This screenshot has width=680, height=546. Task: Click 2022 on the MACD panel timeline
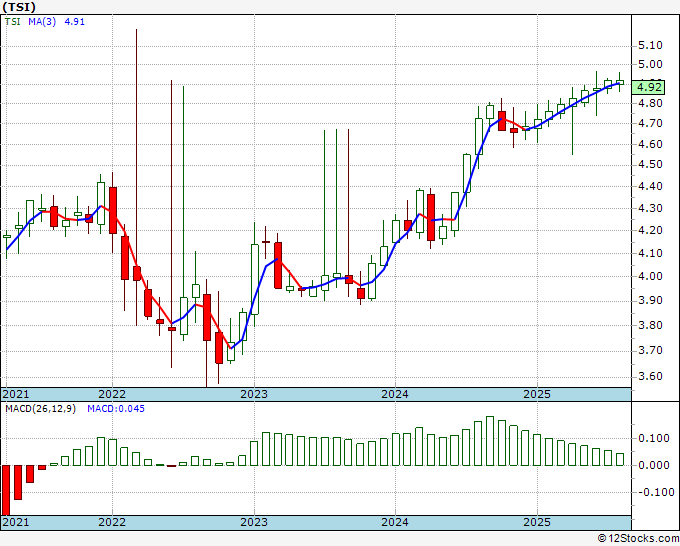click(x=112, y=522)
